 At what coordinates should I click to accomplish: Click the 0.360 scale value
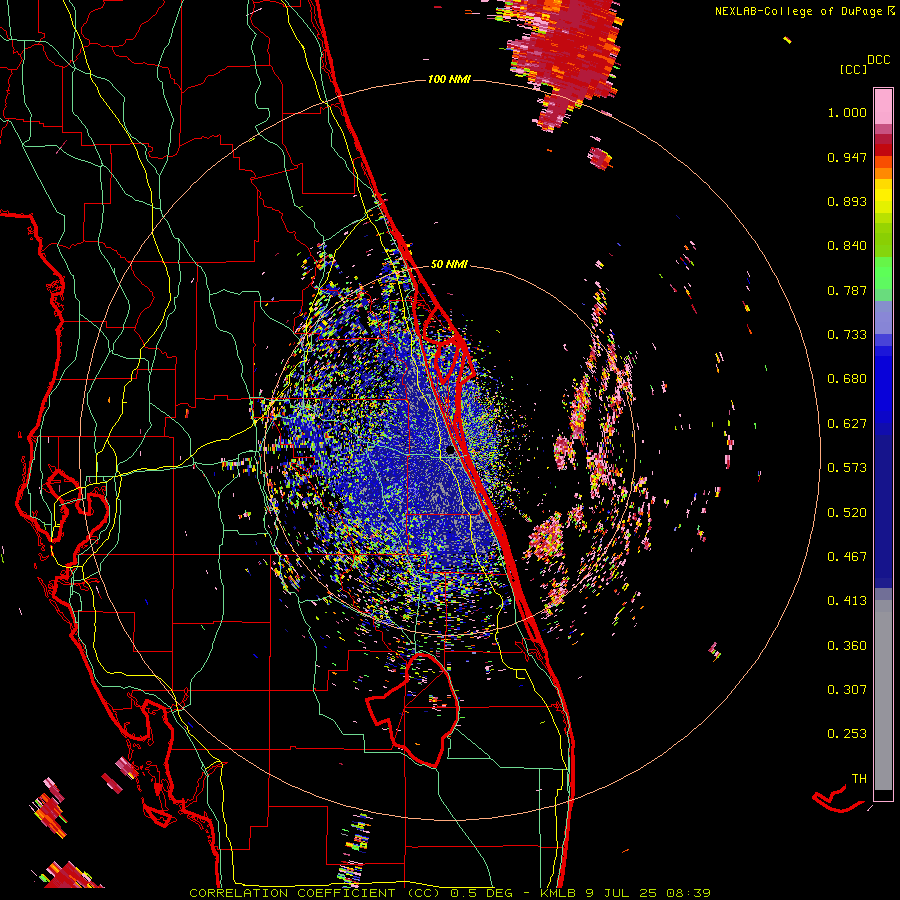pyautogui.click(x=847, y=646)
